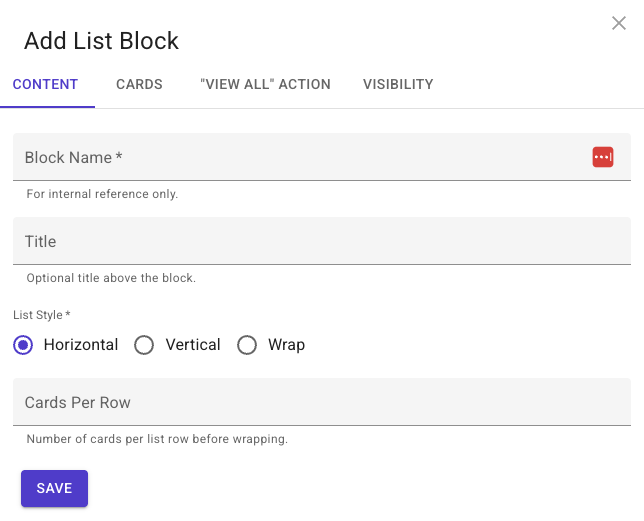Click the "Horizontal" option label text

[81, 344]
